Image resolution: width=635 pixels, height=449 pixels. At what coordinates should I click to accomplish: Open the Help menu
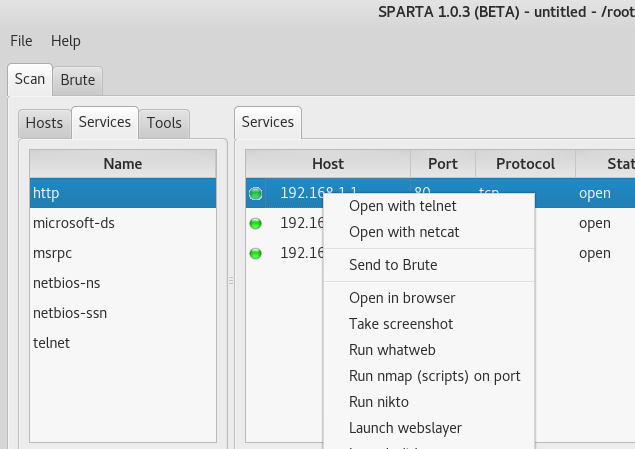click(66, 41)
